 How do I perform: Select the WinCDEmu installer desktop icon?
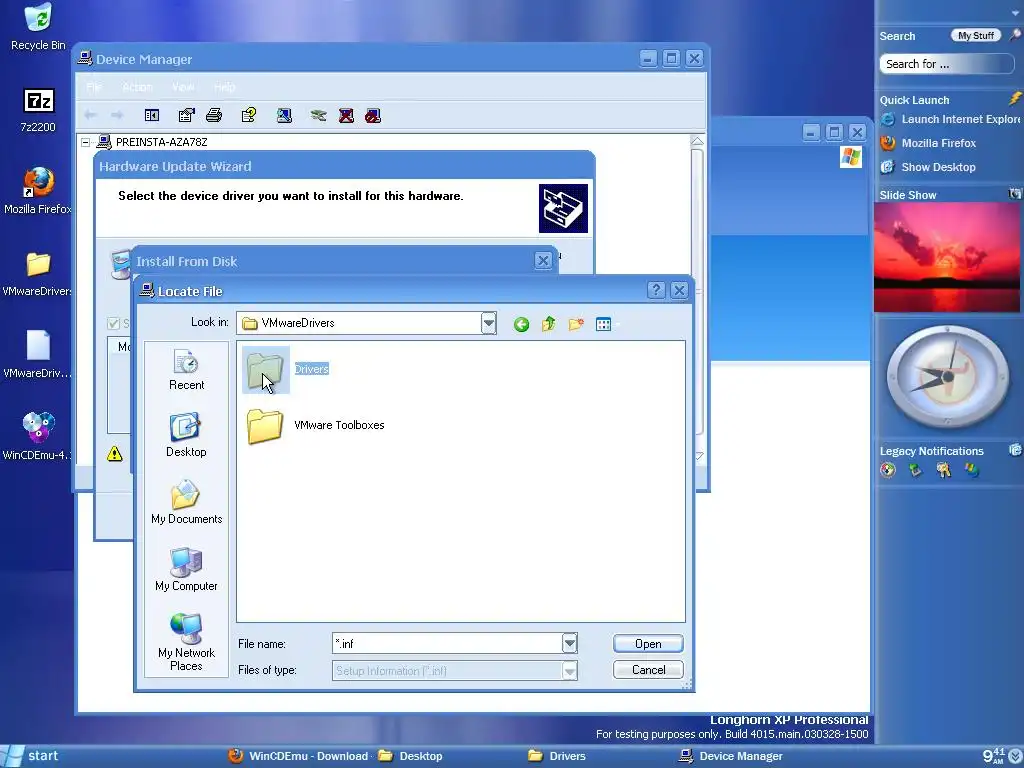[x=38, y=436]
